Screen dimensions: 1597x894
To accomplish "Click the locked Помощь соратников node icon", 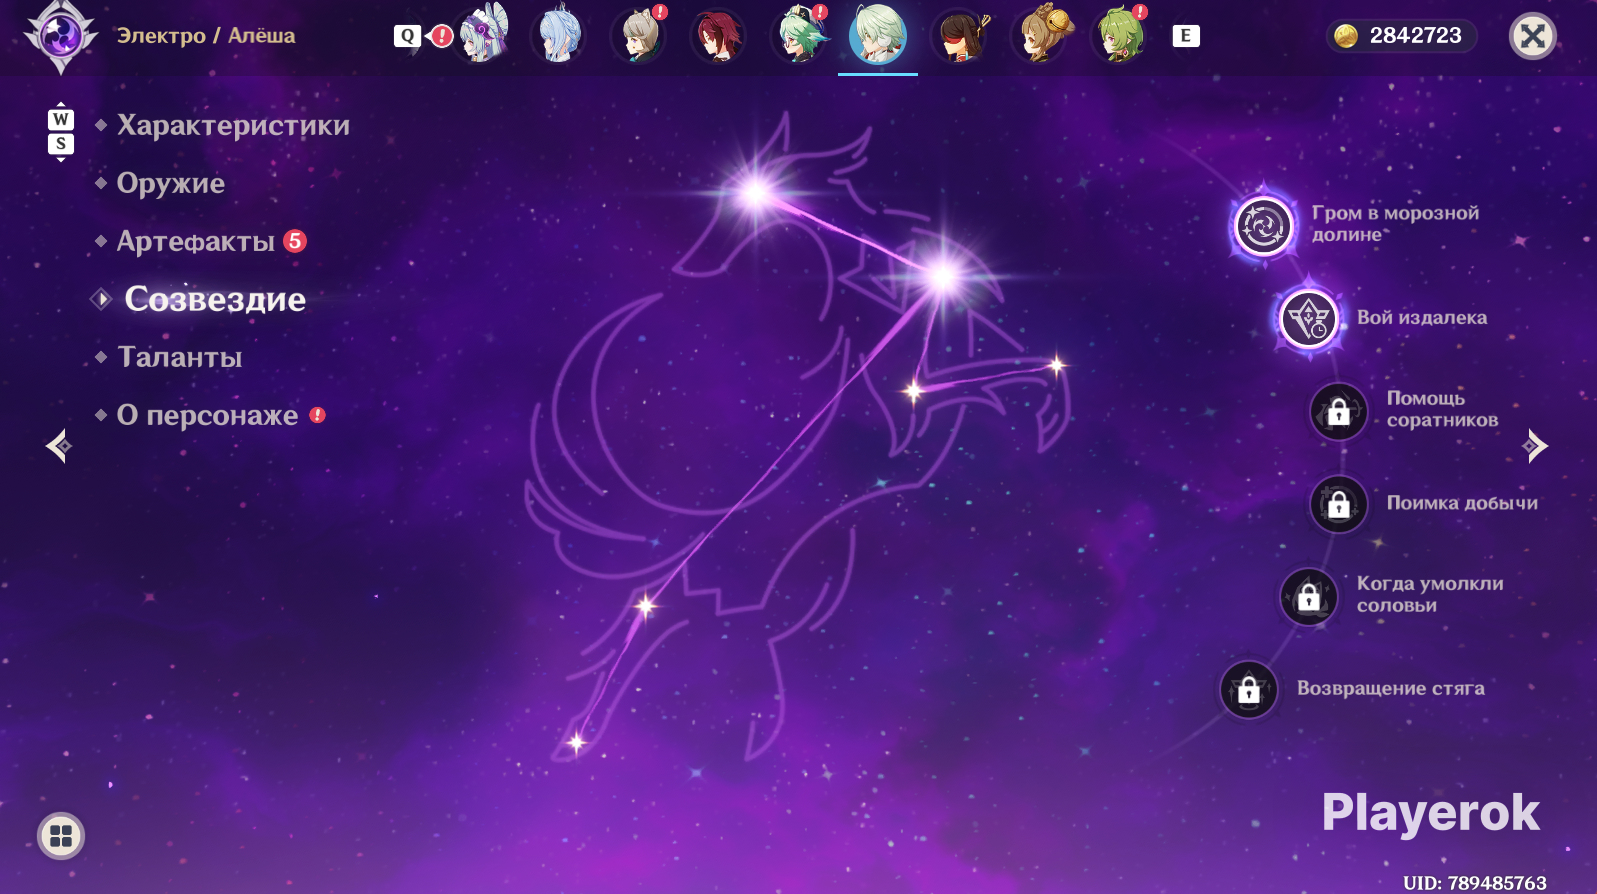I will click(x=1339, y=411).
